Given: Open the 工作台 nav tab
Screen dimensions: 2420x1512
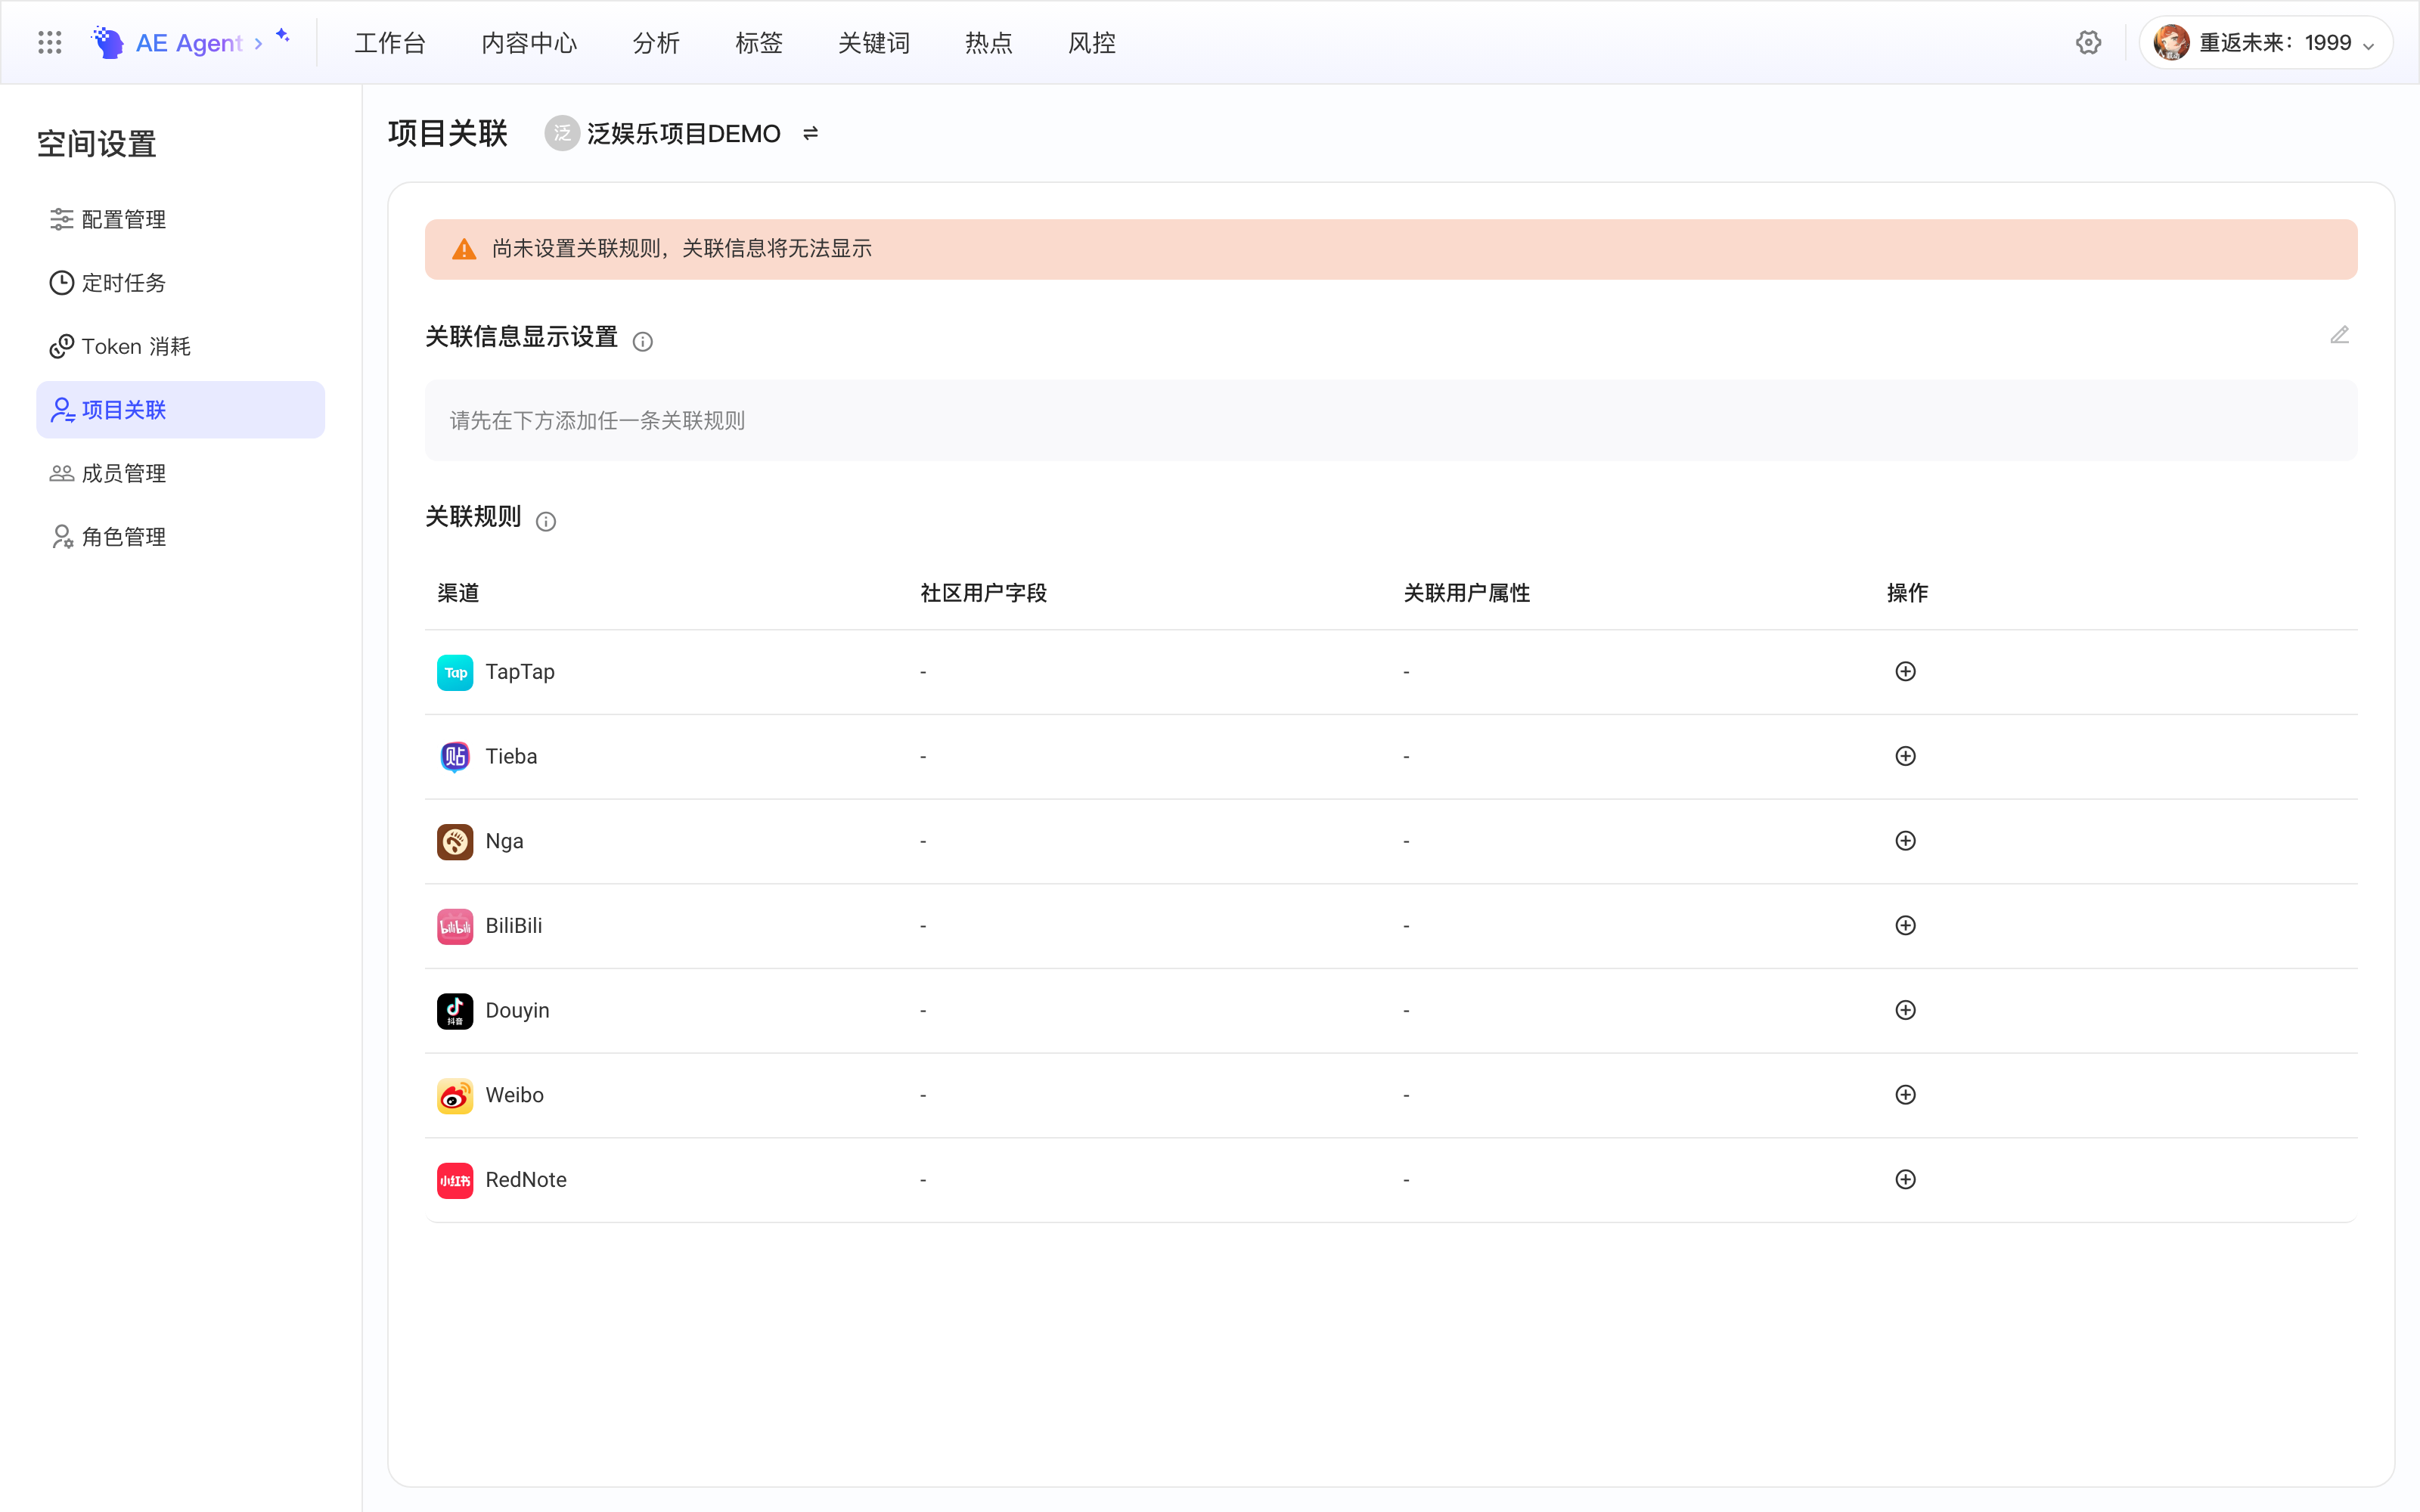Looking at the screenshot, I should [390, 43].
